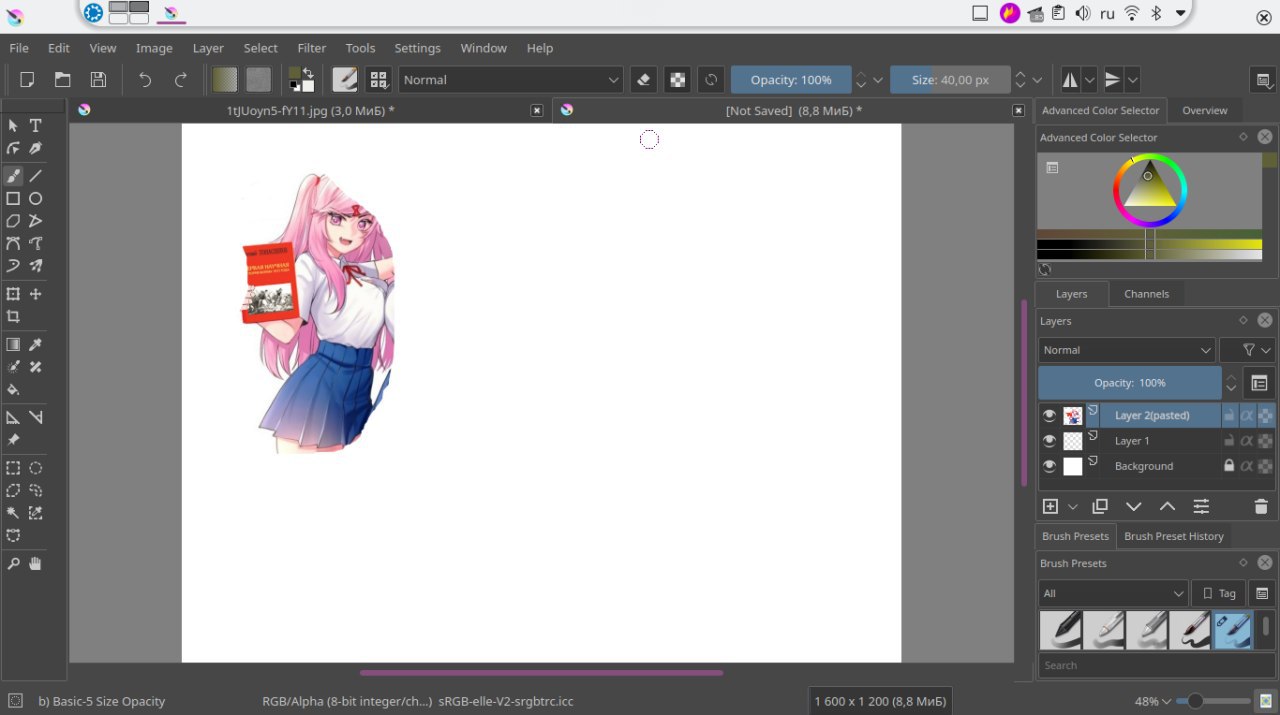
Task: Switch to the Channels tab
Action: [1146, 294]
